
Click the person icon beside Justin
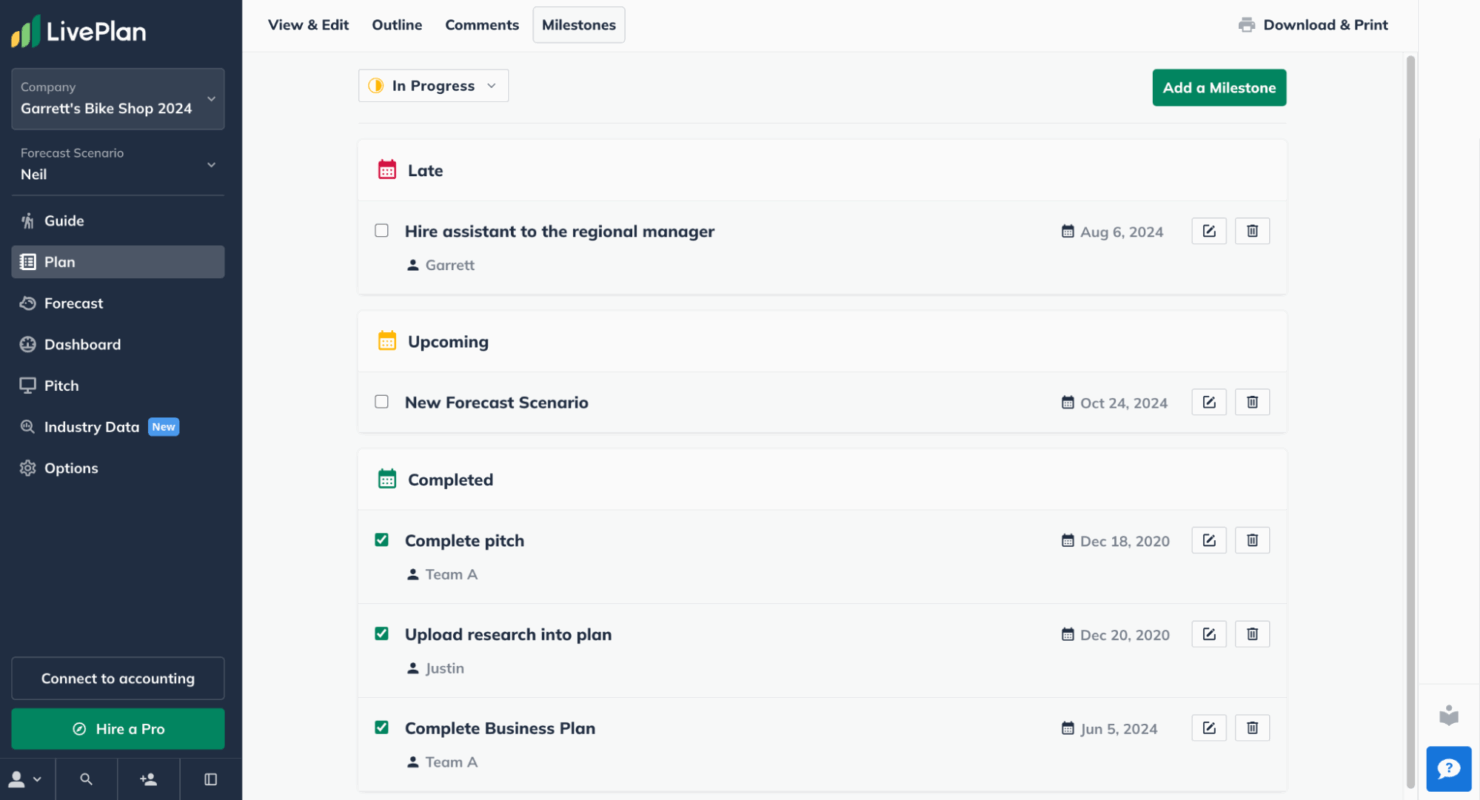[x=413, y=668]
